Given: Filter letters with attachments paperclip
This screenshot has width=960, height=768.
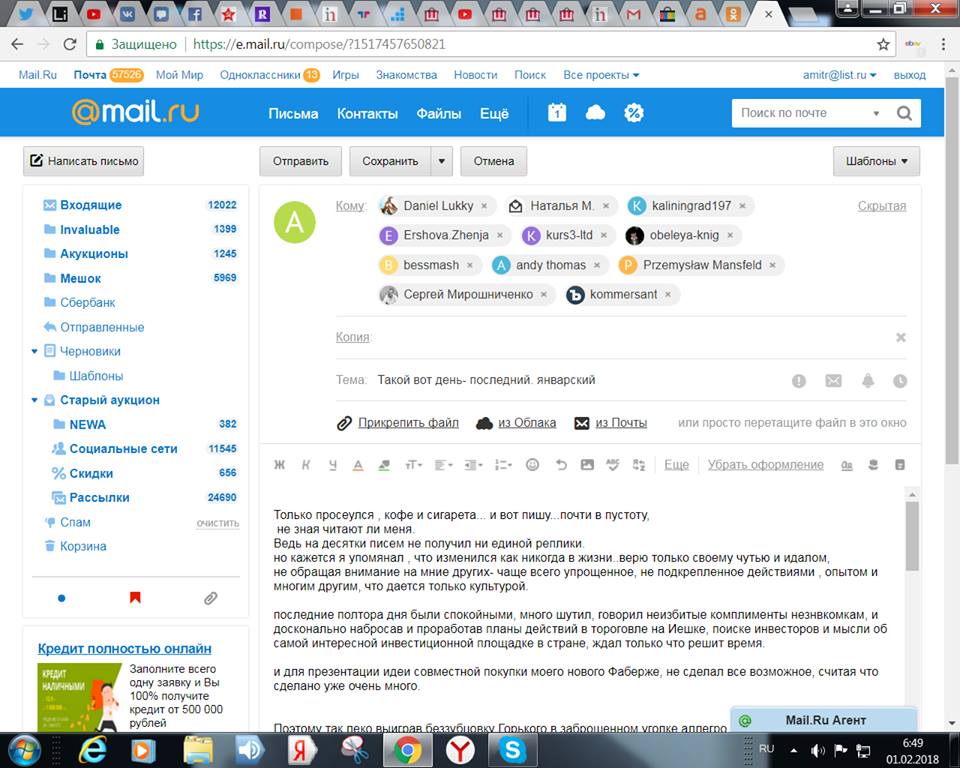Looking at the screenshot, I should pos(211,598).
